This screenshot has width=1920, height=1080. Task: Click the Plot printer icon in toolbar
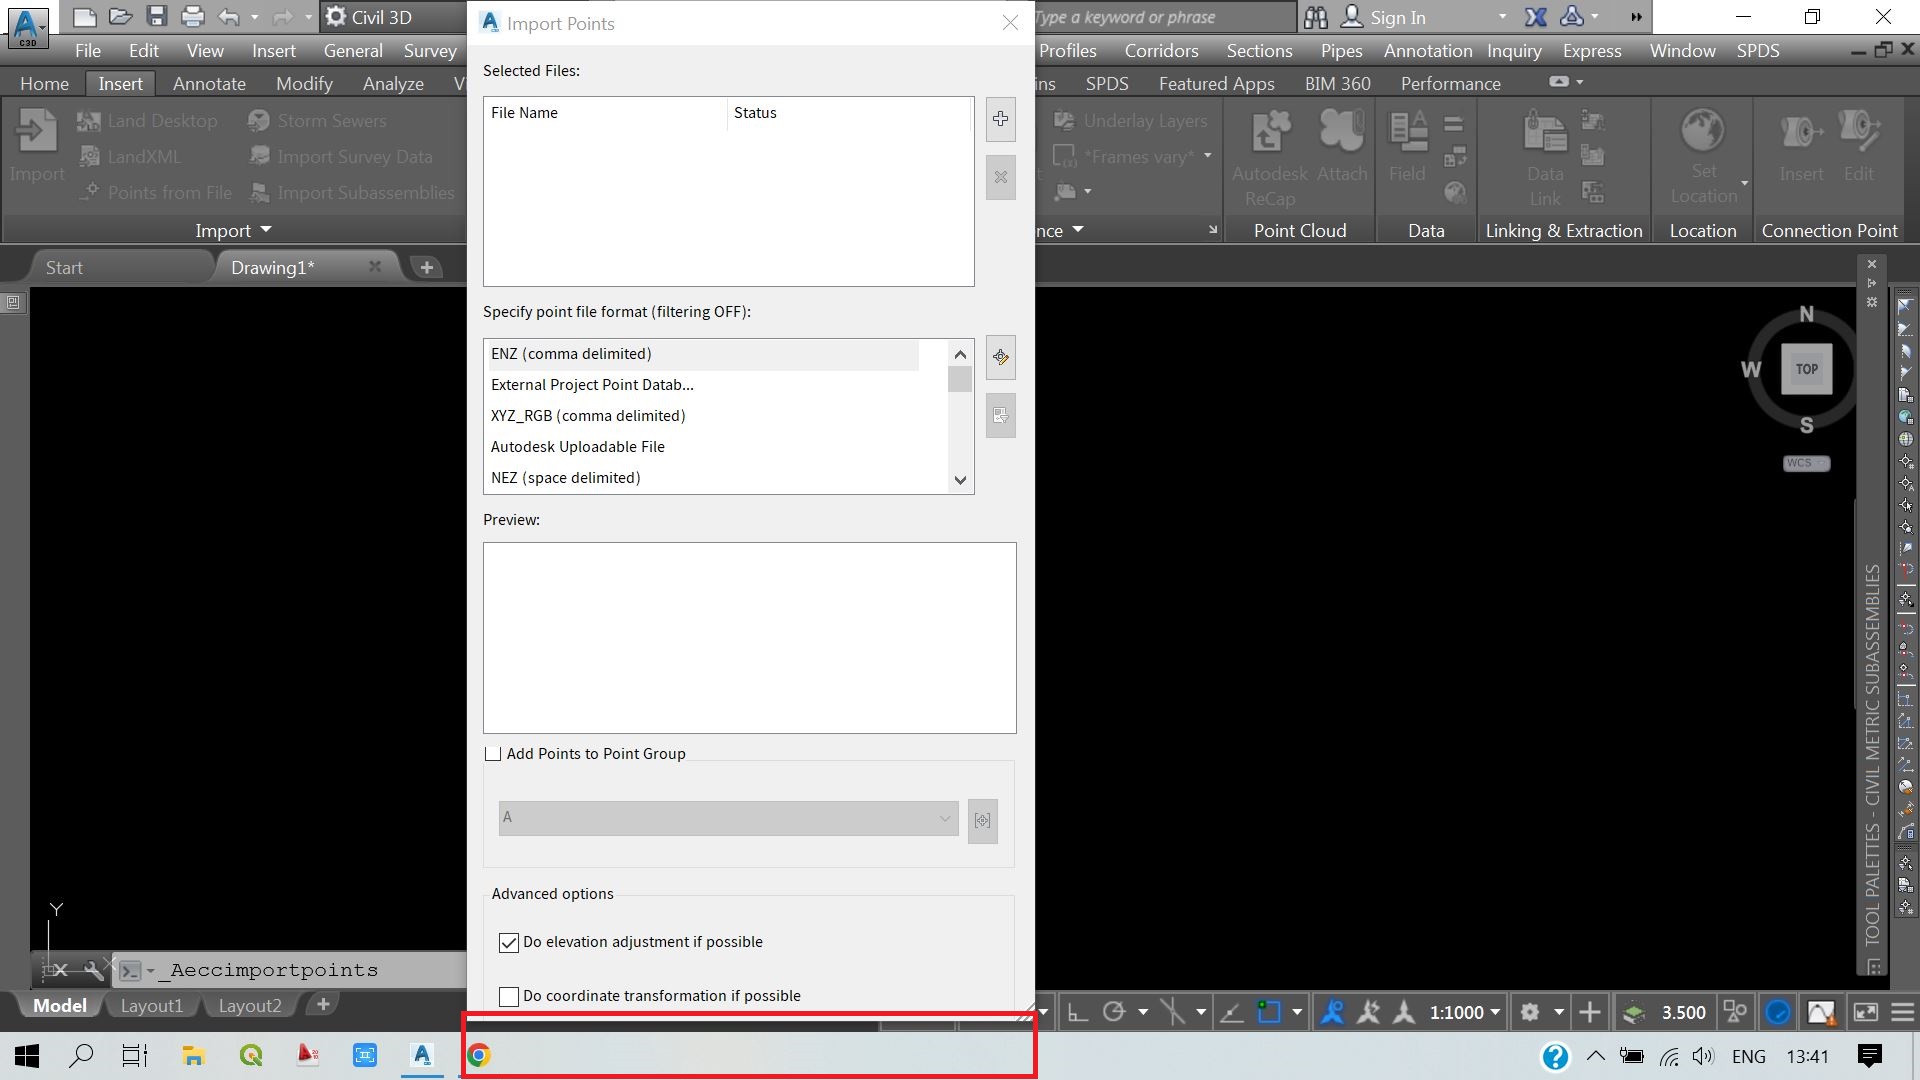click(x=192, y=16)
